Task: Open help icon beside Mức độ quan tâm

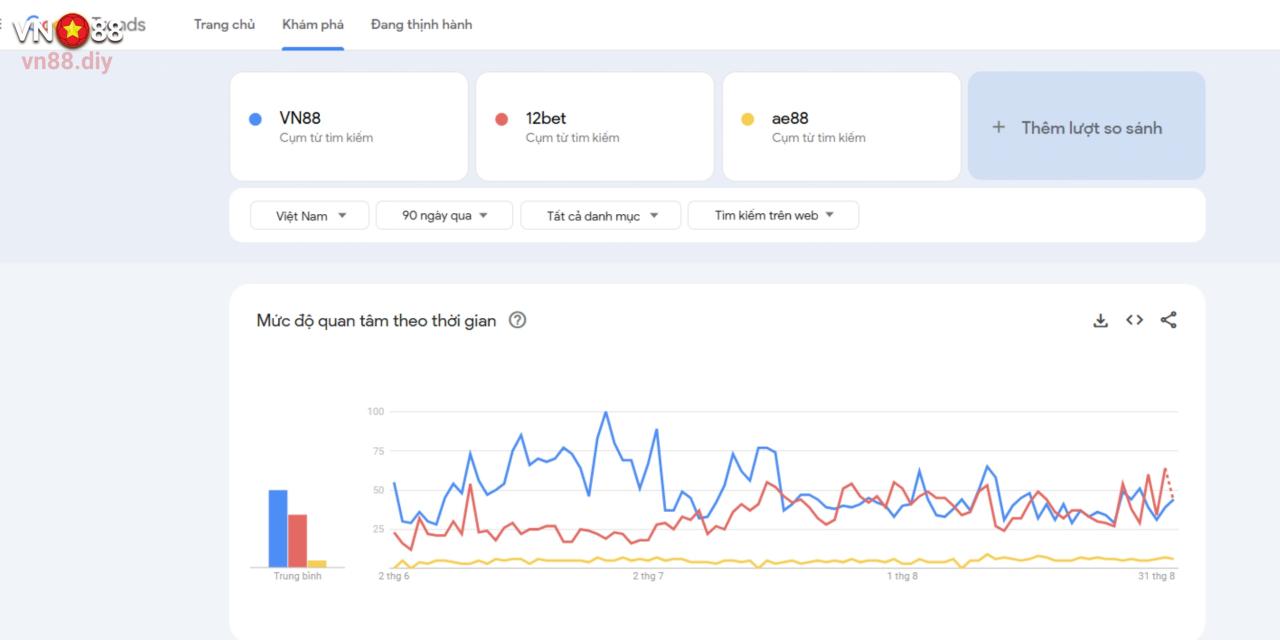Action: click(517, 320)
